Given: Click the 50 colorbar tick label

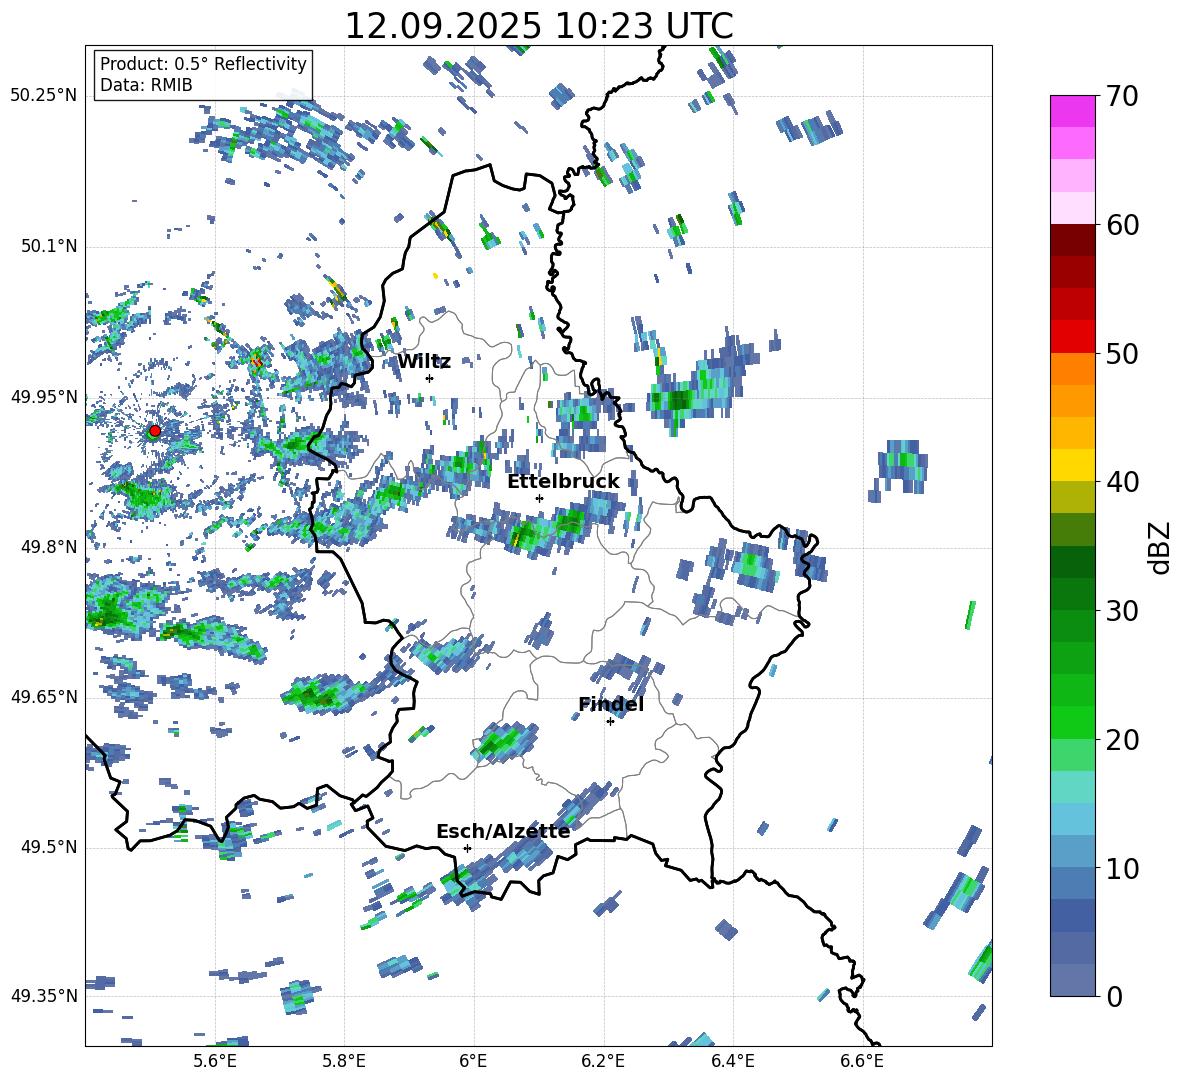Looking at the screenshot, I should 1121,353.
